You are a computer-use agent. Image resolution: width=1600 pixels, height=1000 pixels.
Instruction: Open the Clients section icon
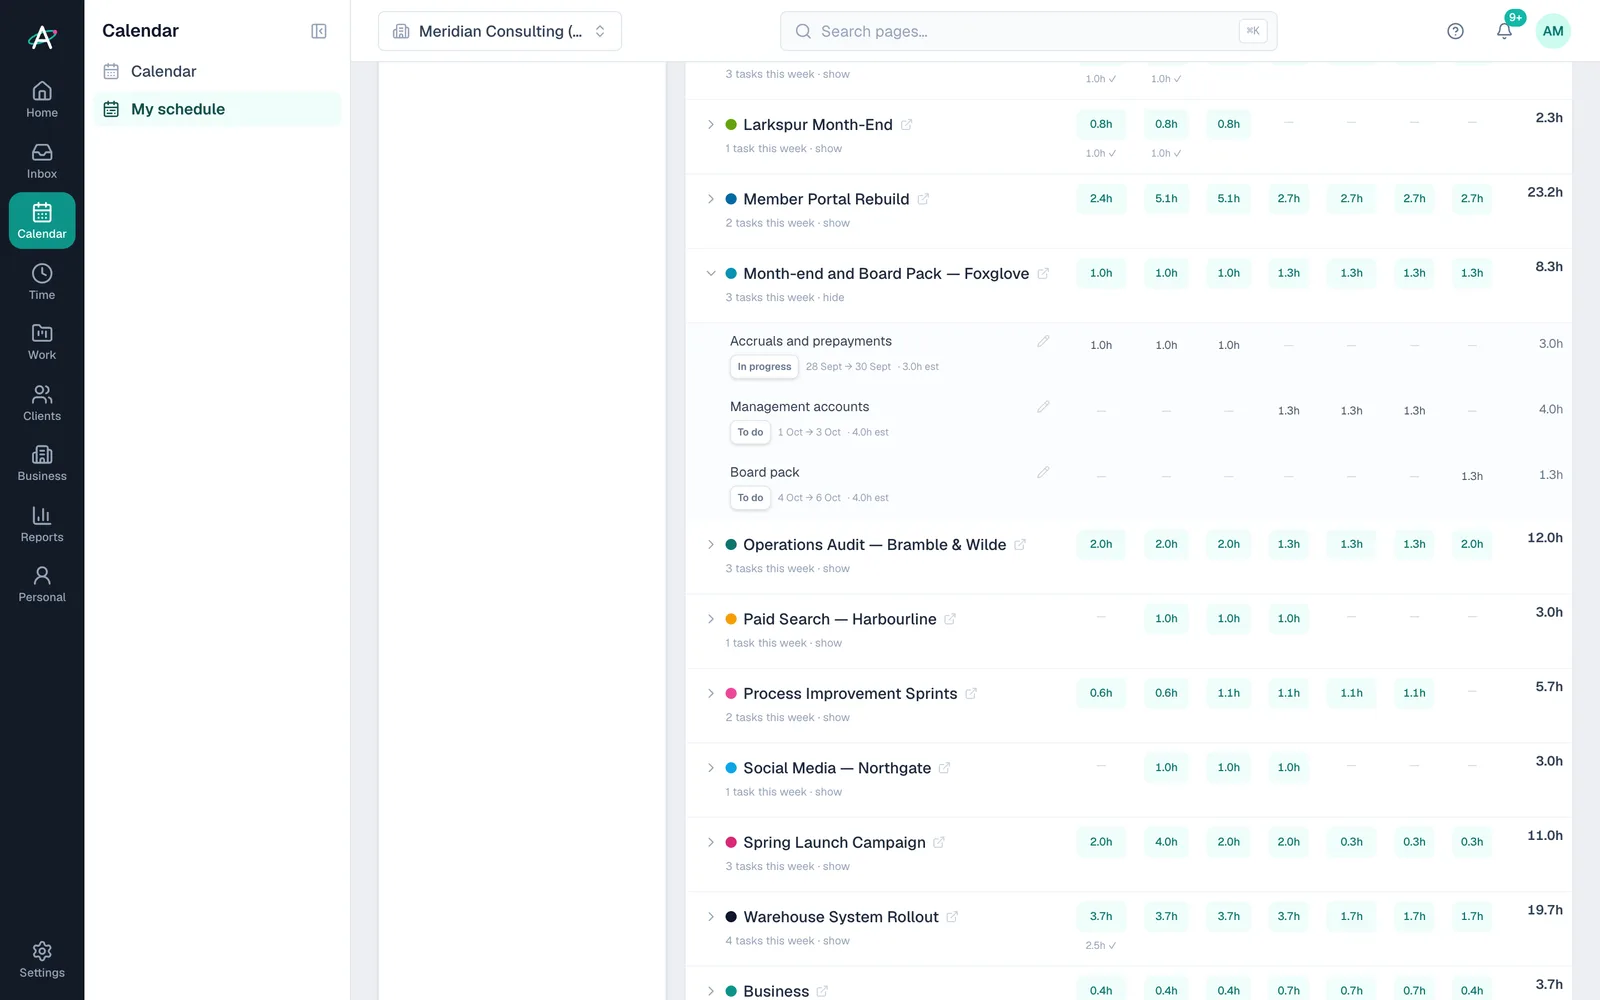[42, 403]
